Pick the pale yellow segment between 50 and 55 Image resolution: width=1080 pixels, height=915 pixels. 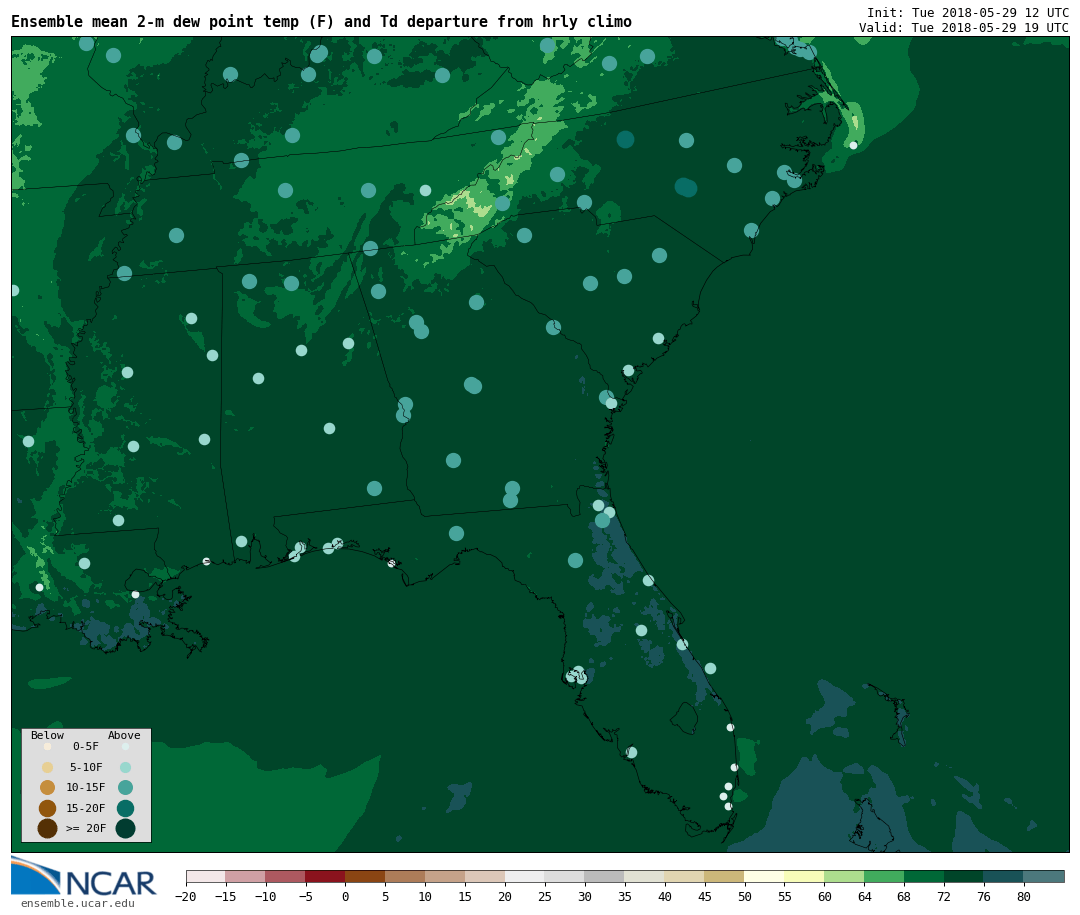click(x=765, y=876)
